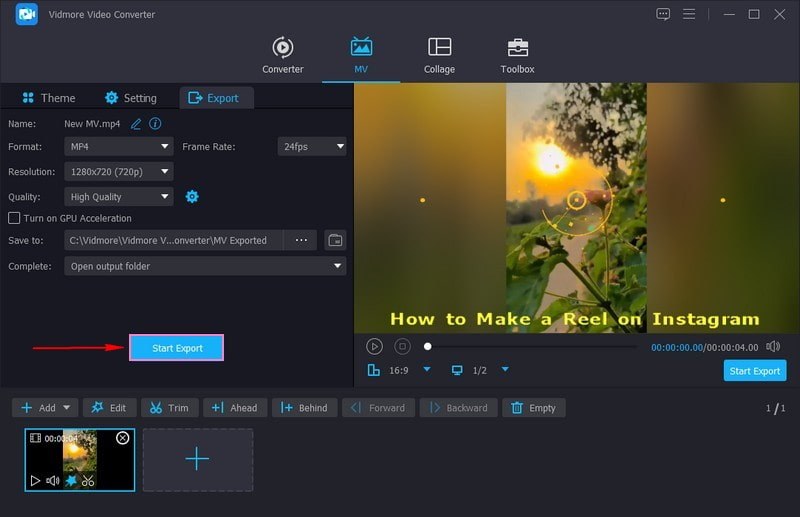This screenshot has height=517, width=800.
Task: Click the highlighted Start Export button
Action: click(x=177, y=348)
